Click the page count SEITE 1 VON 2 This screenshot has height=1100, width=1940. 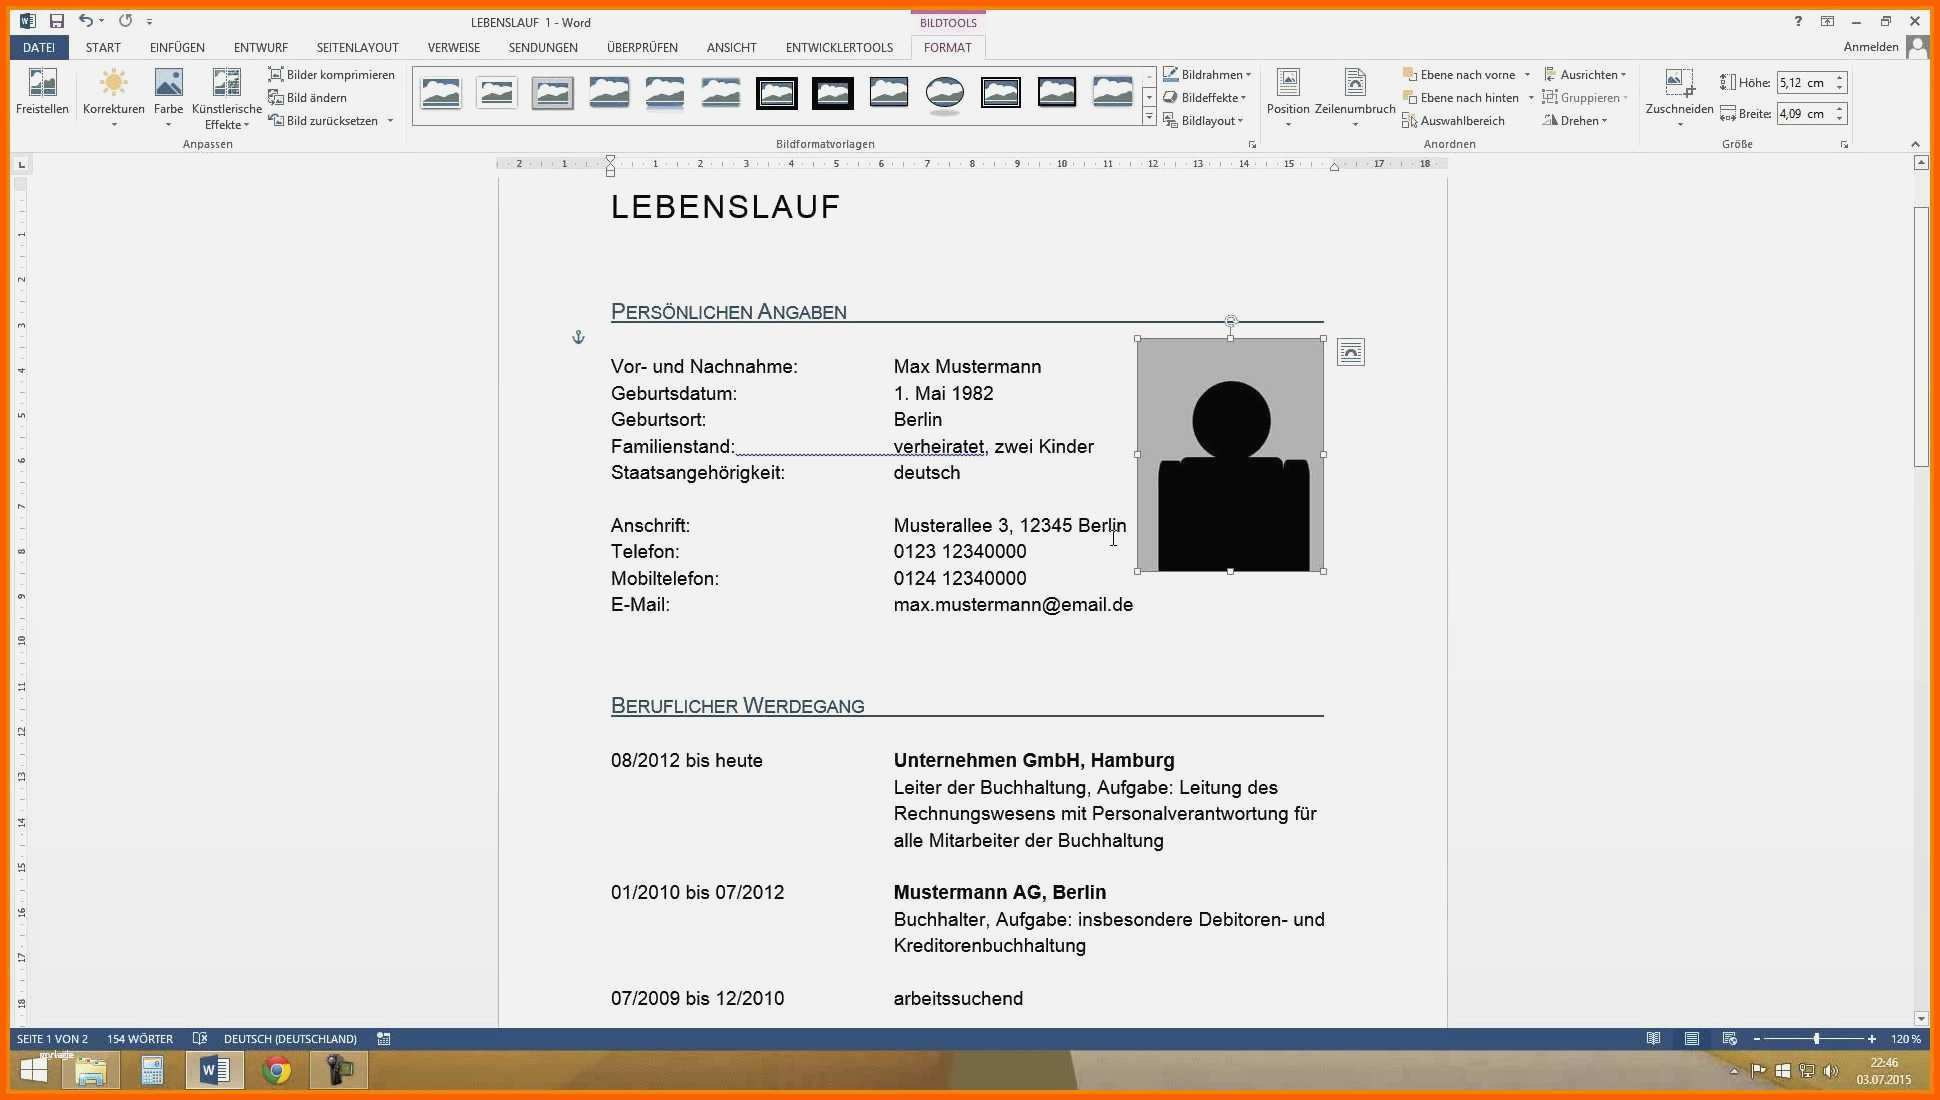[x=52, y=1039]
